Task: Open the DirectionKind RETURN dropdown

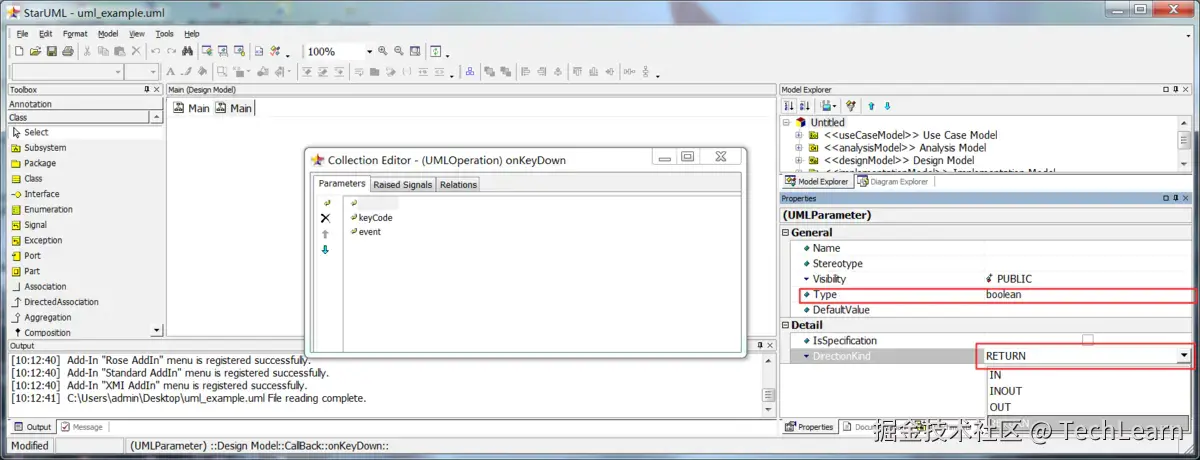Action: (1184, 356)
